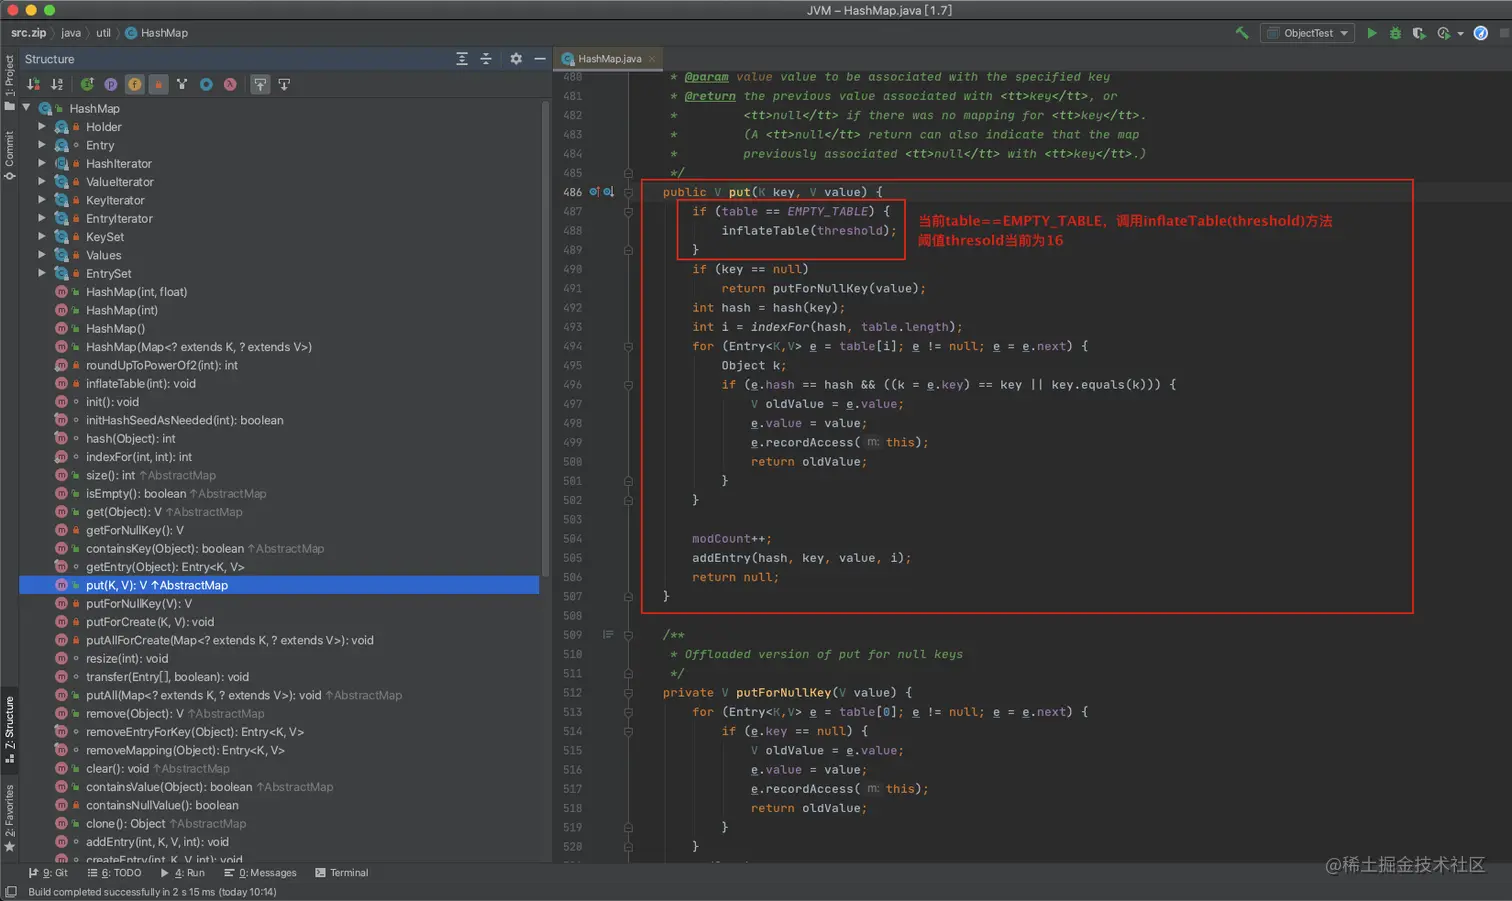1512x901 pixels.
Task: Expand the KeySet node
Action: coord(42,237)
